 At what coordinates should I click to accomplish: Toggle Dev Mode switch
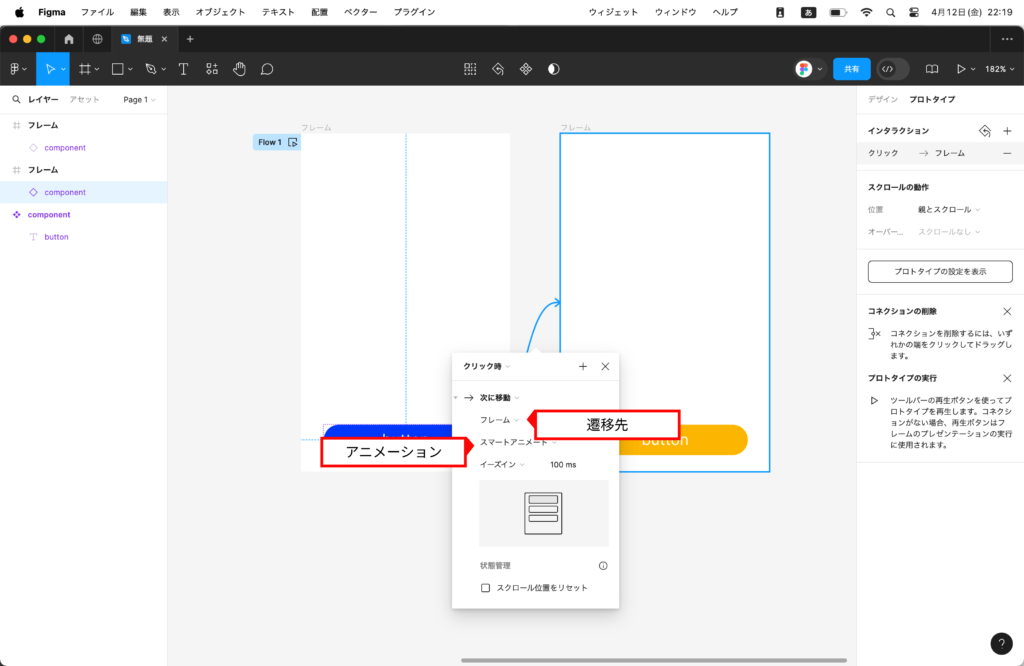click(x=893, y=69)
